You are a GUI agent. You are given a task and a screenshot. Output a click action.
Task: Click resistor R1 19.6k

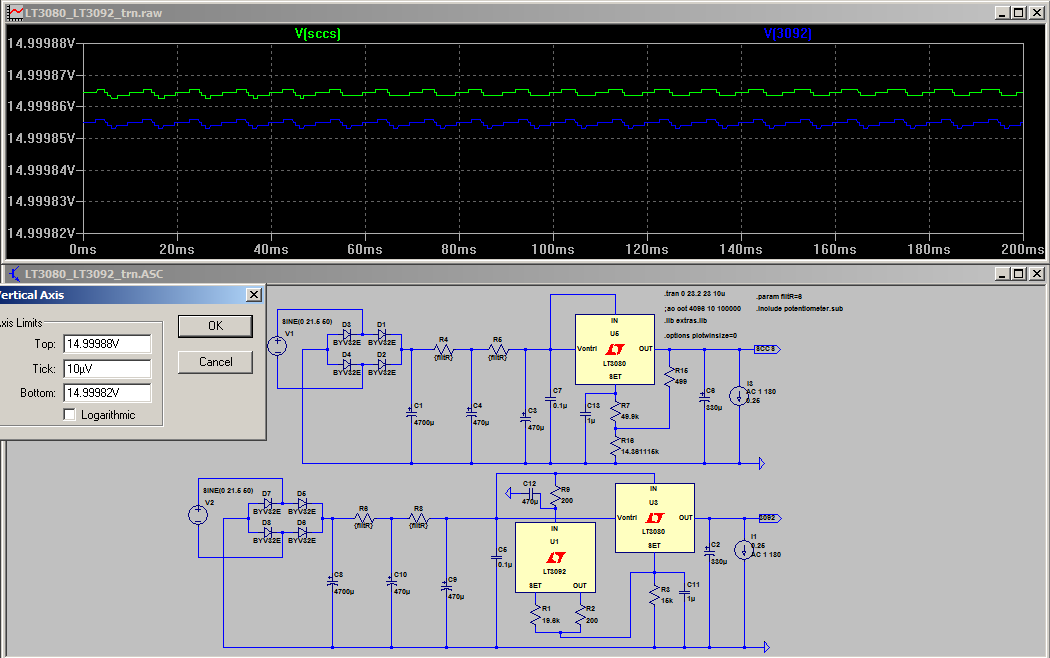[536, 615]
